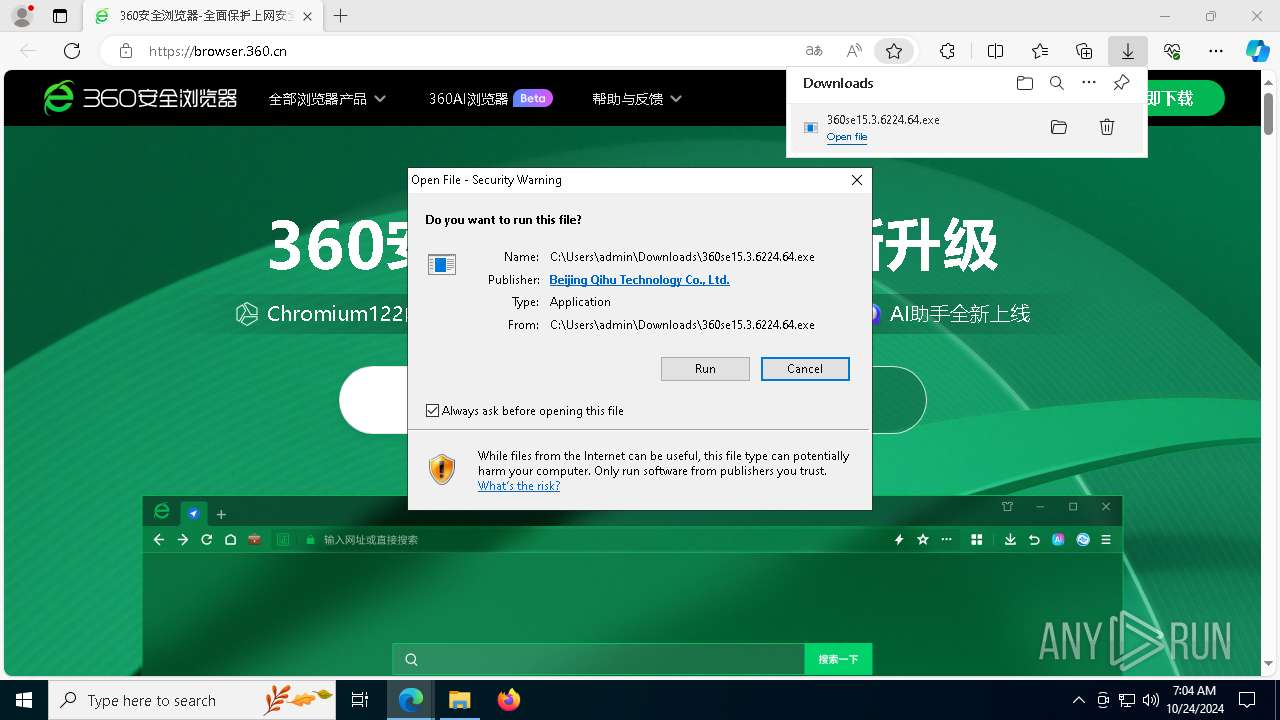
Task: Add this page to favorites star
Action: [894, 51]
